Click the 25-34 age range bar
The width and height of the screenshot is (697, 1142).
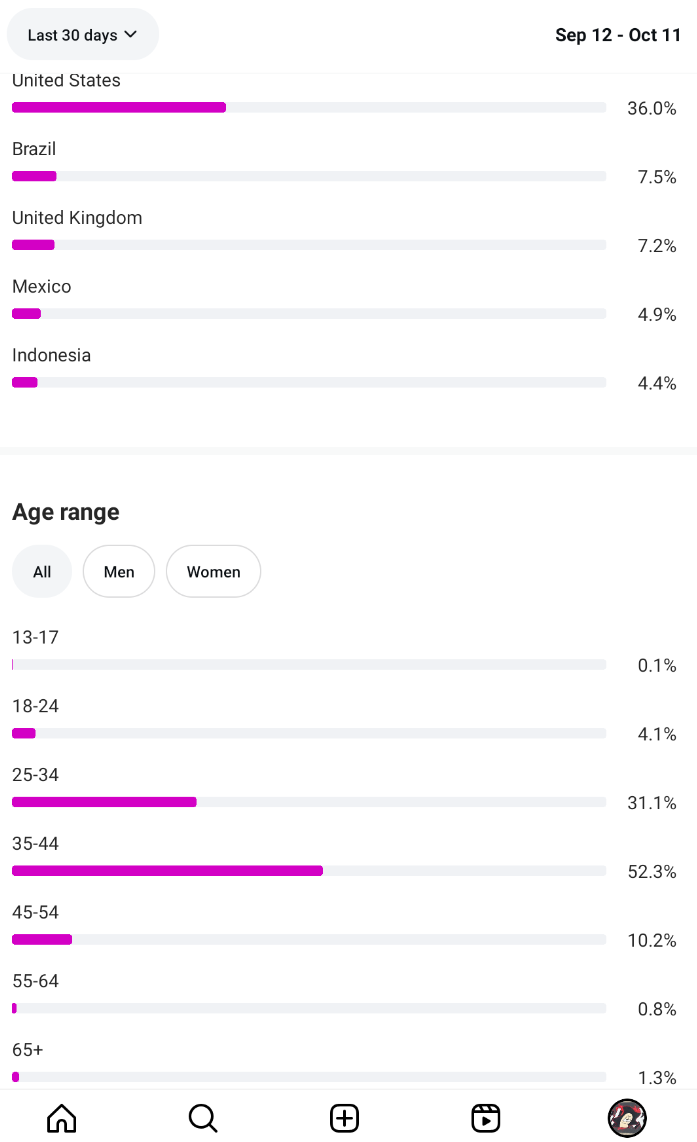pyautogui.click(x=308, y=802)
